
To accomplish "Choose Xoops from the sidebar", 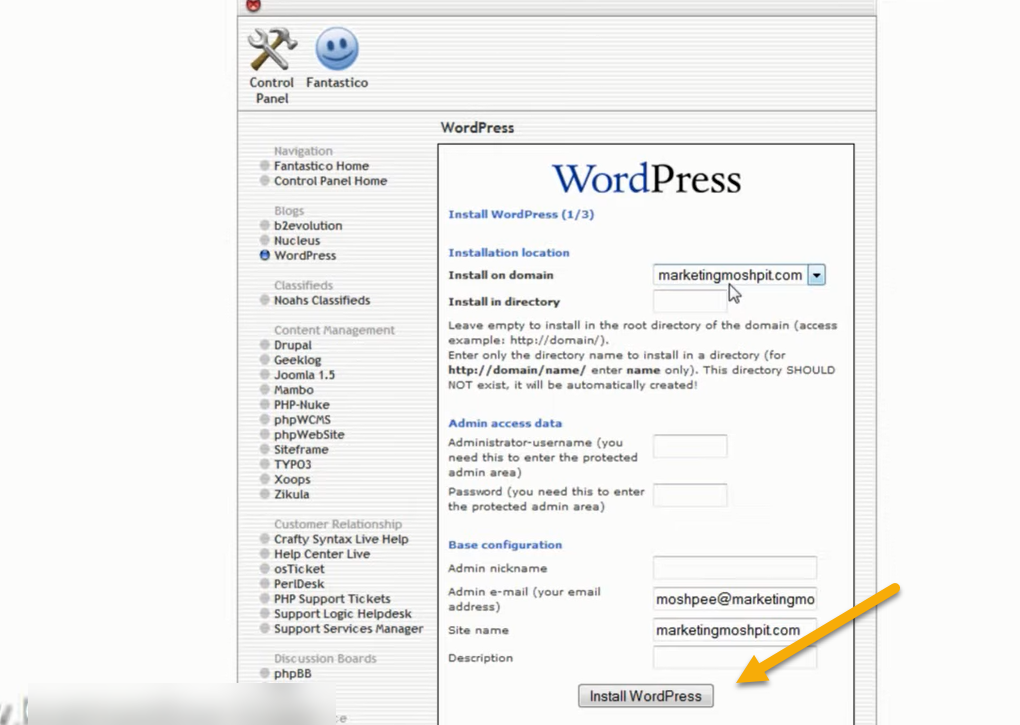I will click(292, 480).
